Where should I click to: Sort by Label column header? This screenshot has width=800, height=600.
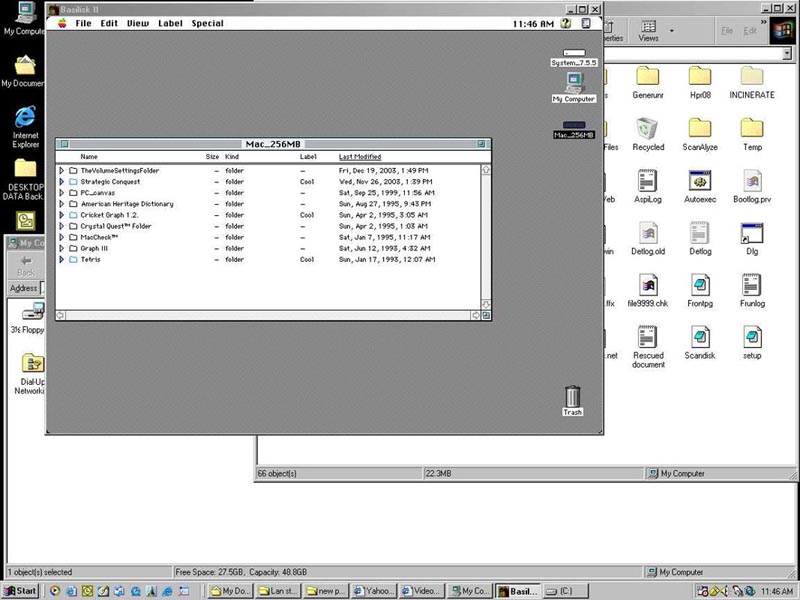point(308,157)
